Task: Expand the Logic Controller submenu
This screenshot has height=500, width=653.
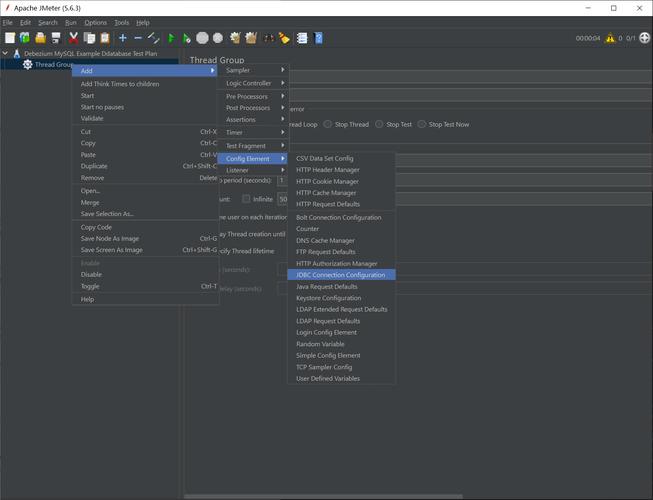Action: coord(253,83)
